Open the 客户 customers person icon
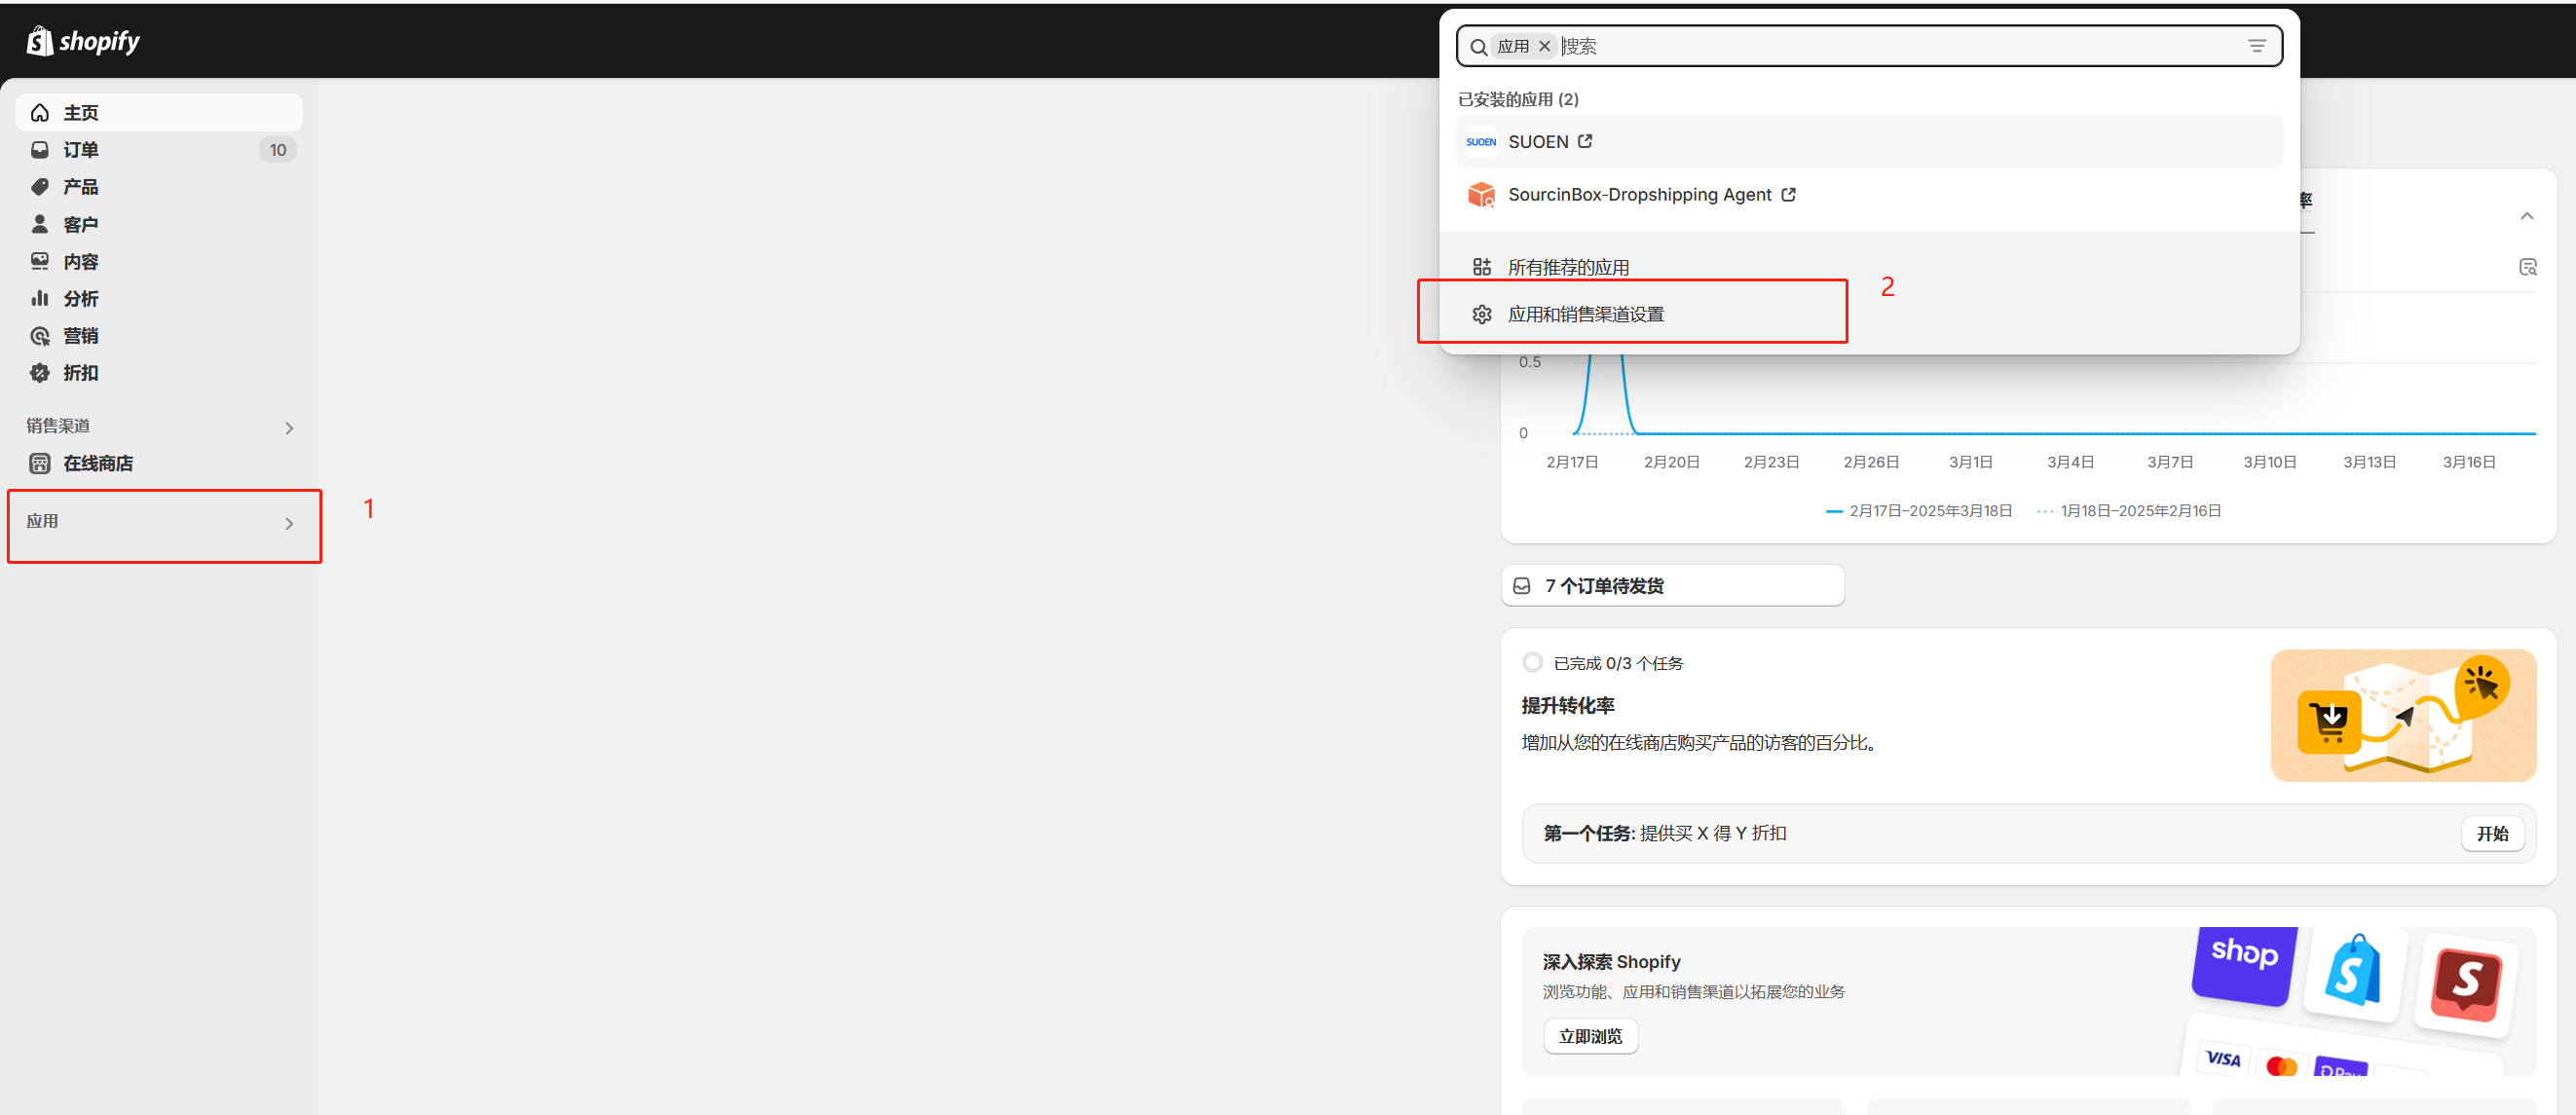The height and width of the screenshot is (1115, 2576). point(40,224)
